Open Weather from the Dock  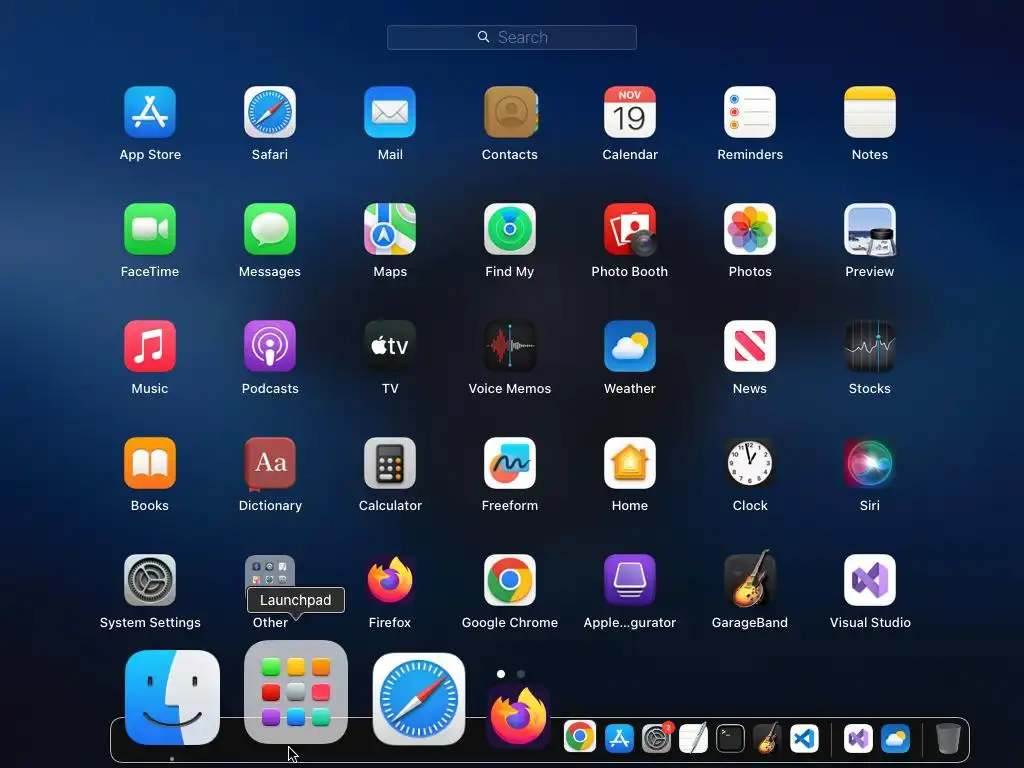[895, 739]
